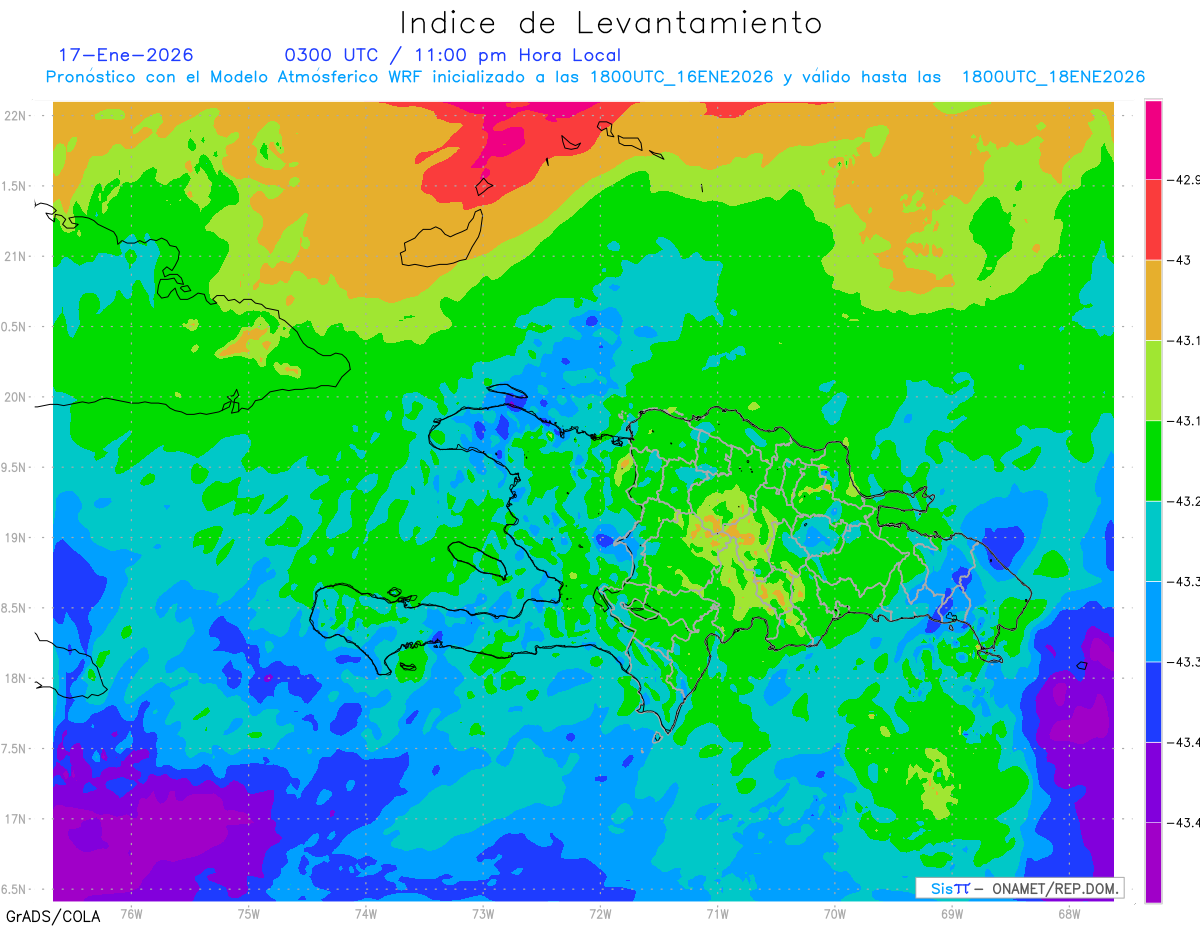Select the longitude label '73W'

pos(483,913)
